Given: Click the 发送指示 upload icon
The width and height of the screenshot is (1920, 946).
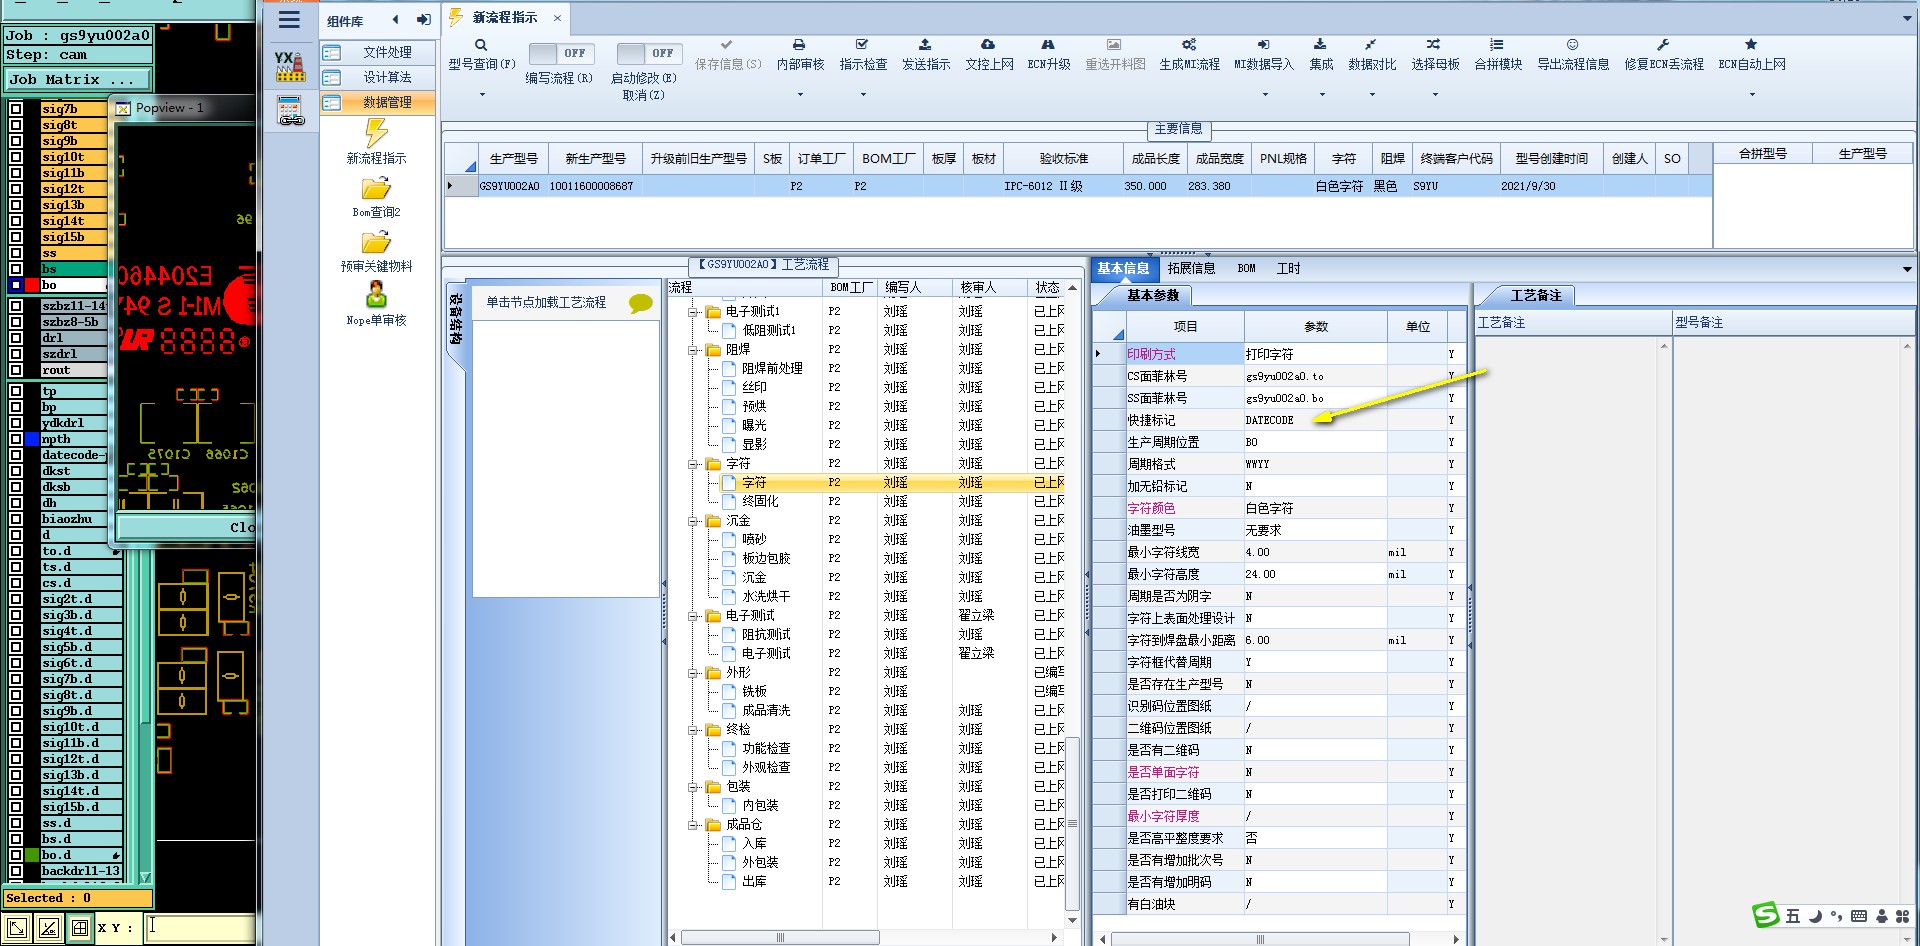Looking at the screenshot, I should [925, 45].
